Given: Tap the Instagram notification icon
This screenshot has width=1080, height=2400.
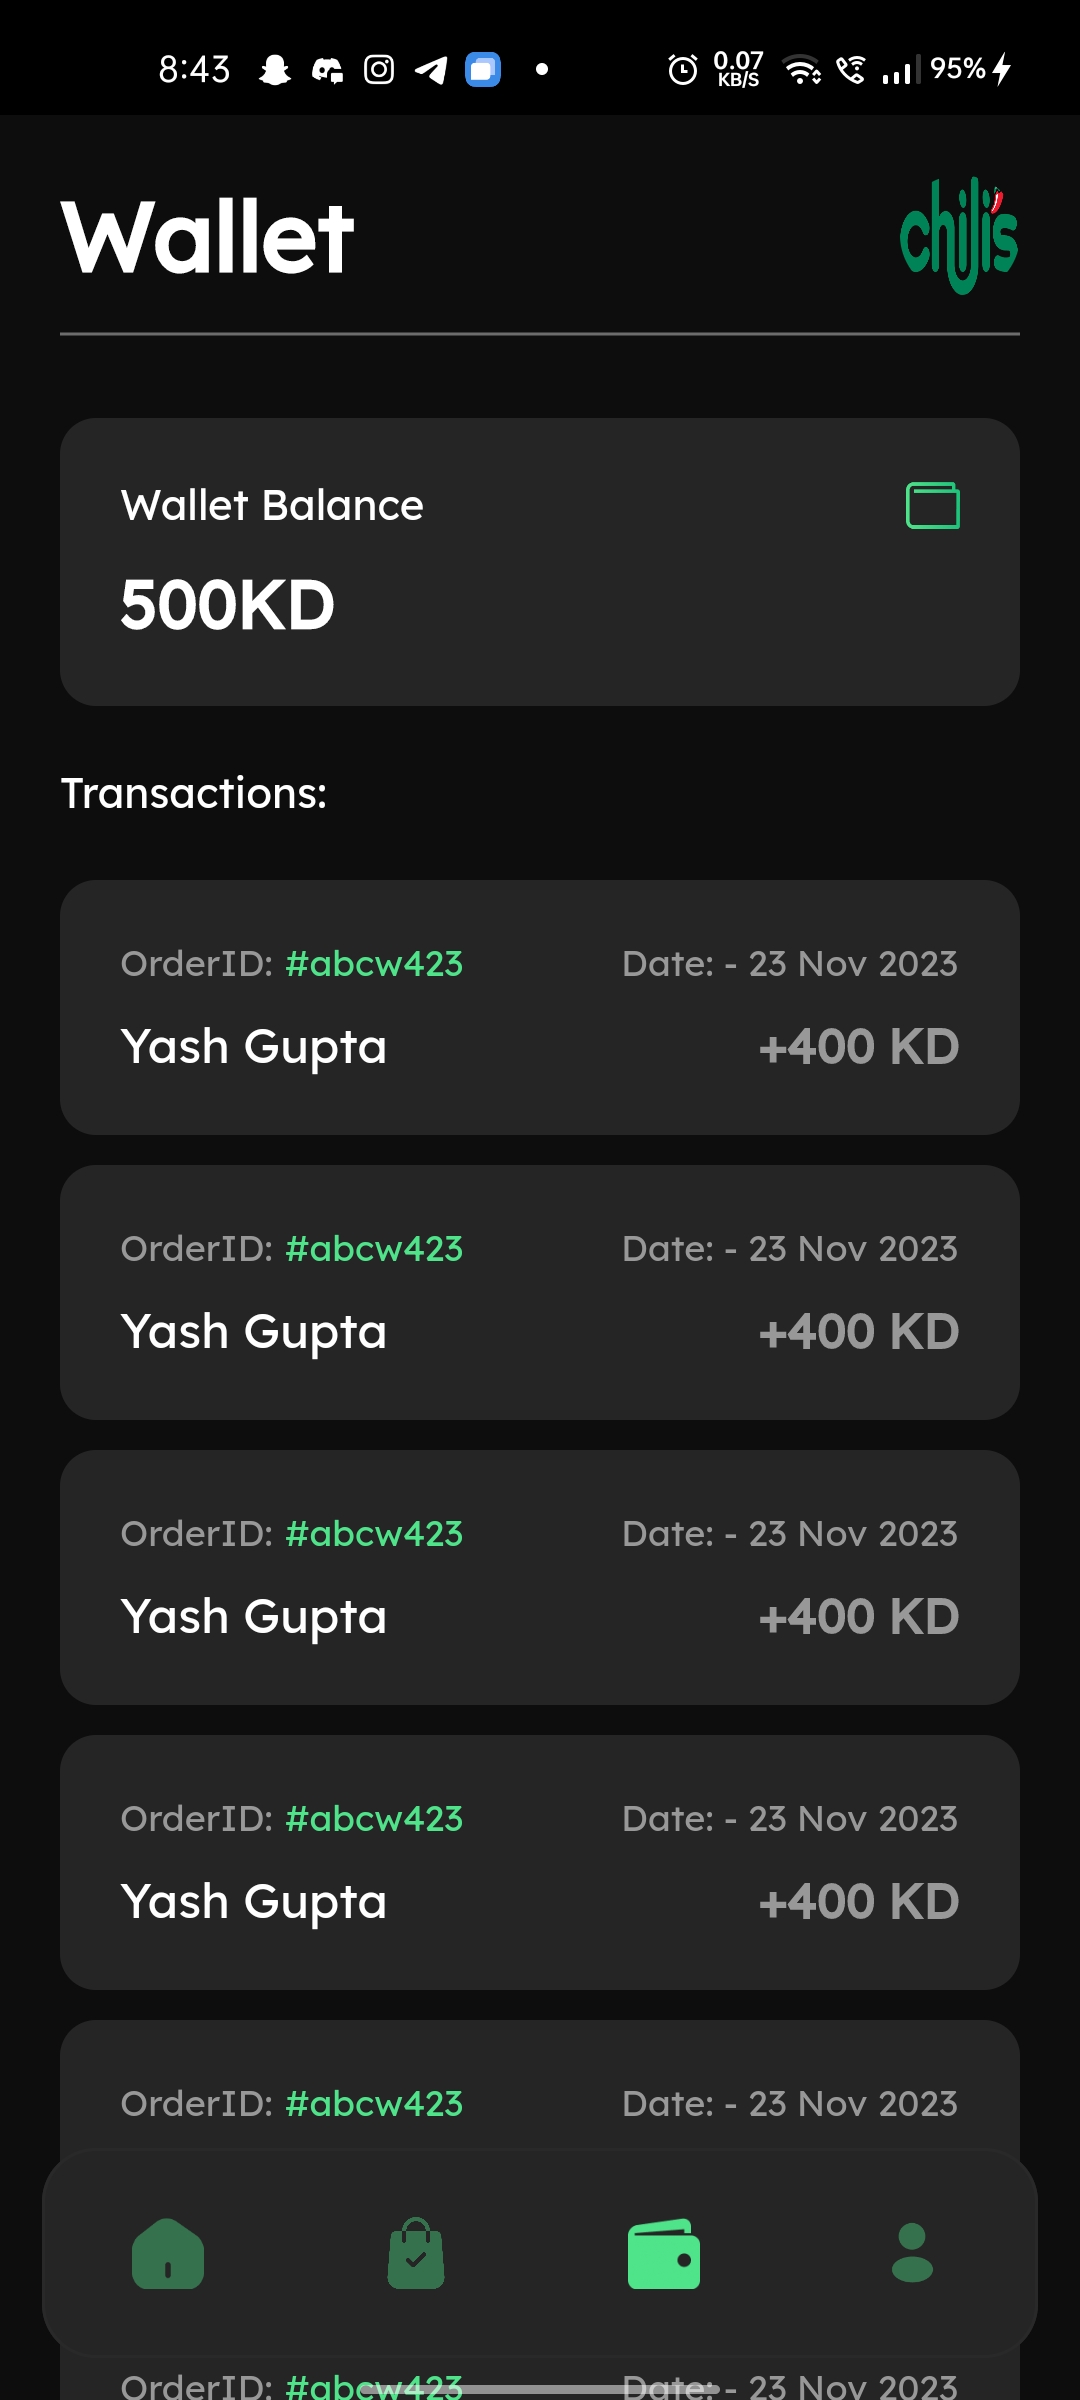Looking at the screenshot, I should coord(379,69).
